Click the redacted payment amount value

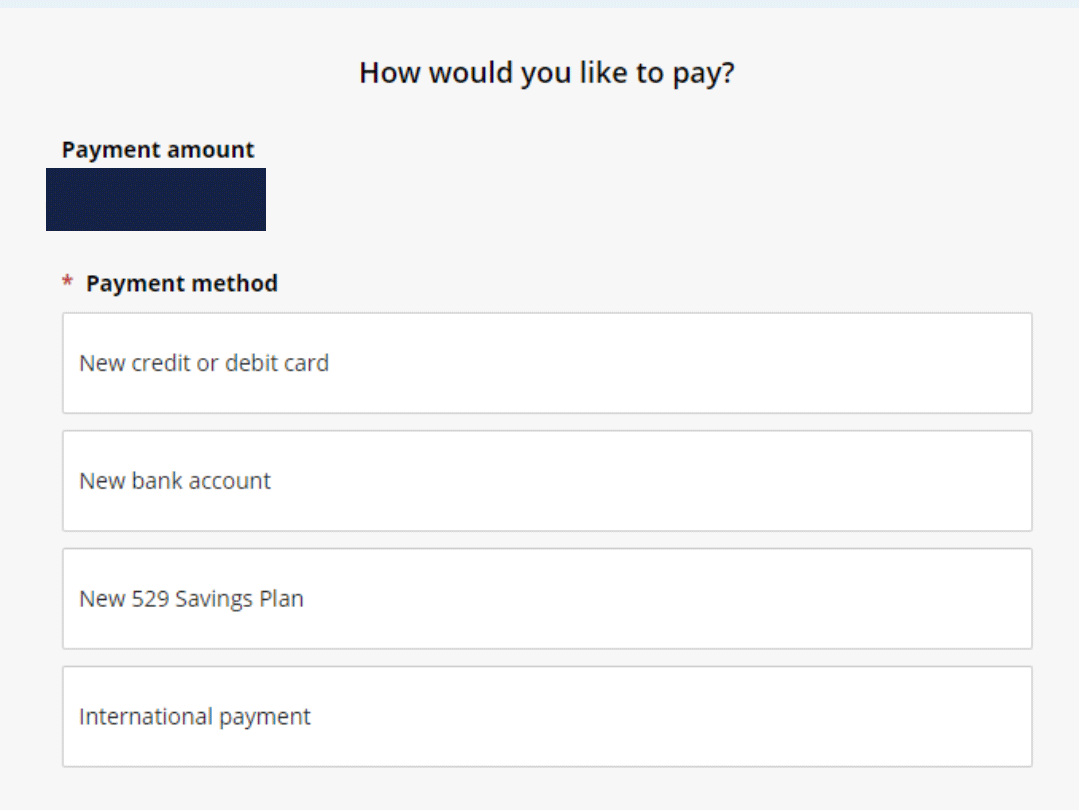[x=155, y=199]
